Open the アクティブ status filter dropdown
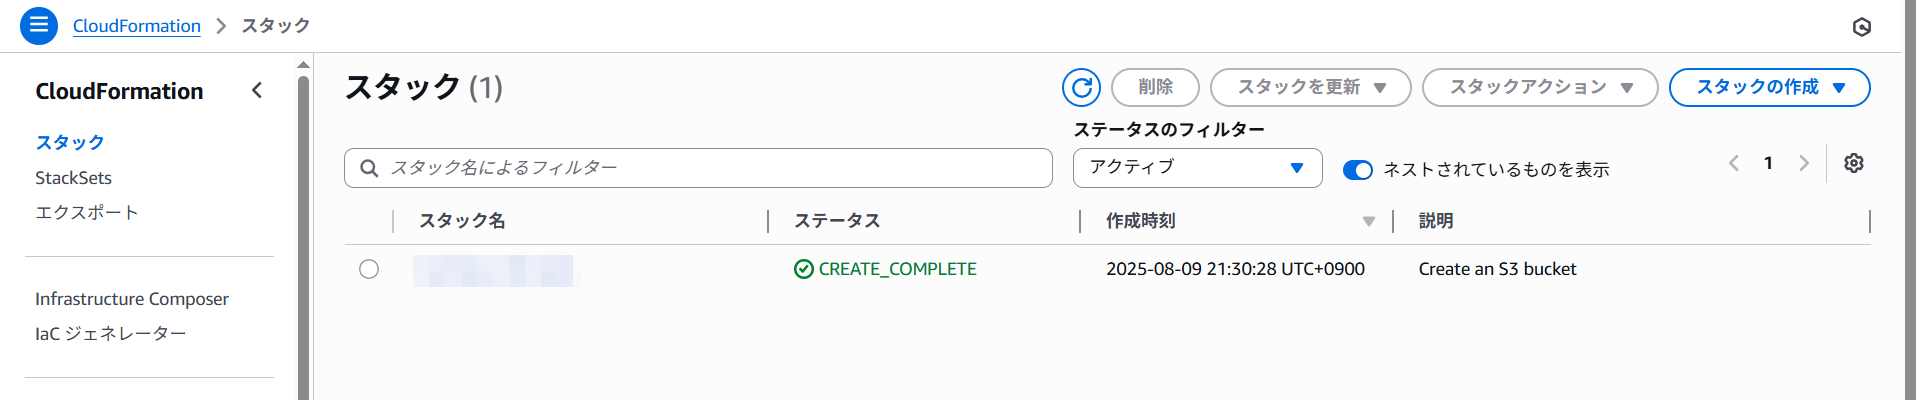 pos(1197,168)
